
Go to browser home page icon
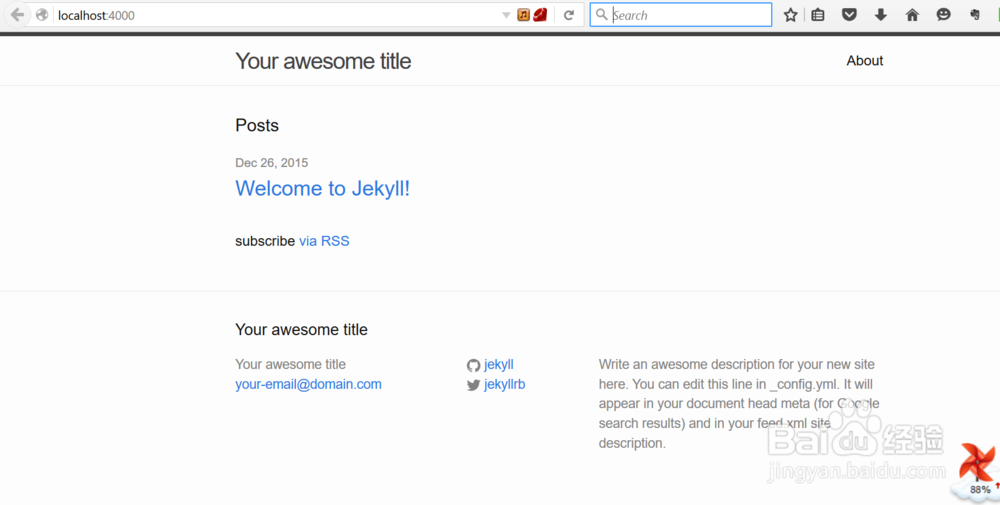pos(912,15)
